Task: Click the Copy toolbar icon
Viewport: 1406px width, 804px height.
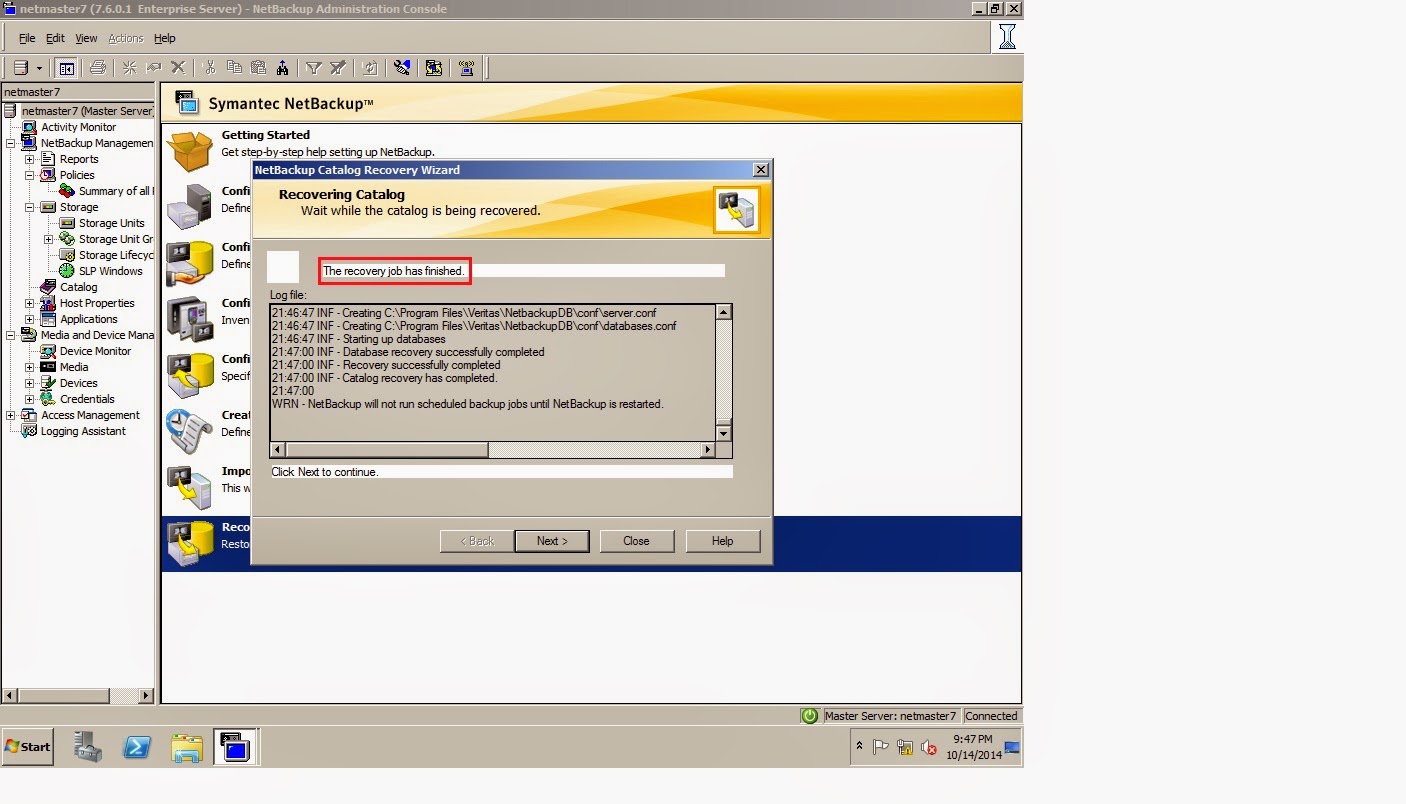Action: (x=235, y=67)
